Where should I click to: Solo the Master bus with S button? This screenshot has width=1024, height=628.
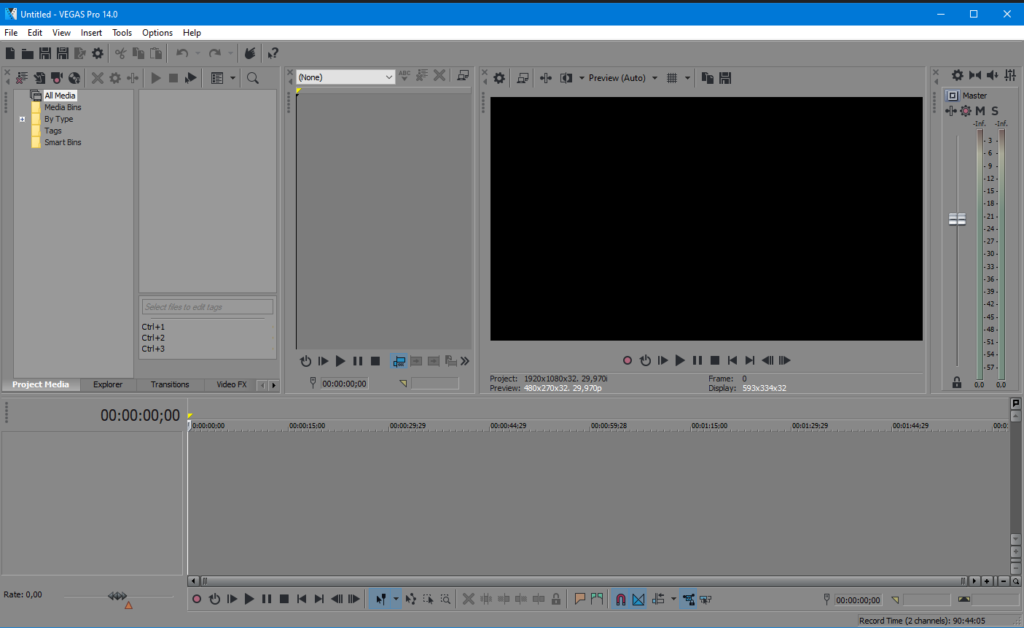pos(995,111)
